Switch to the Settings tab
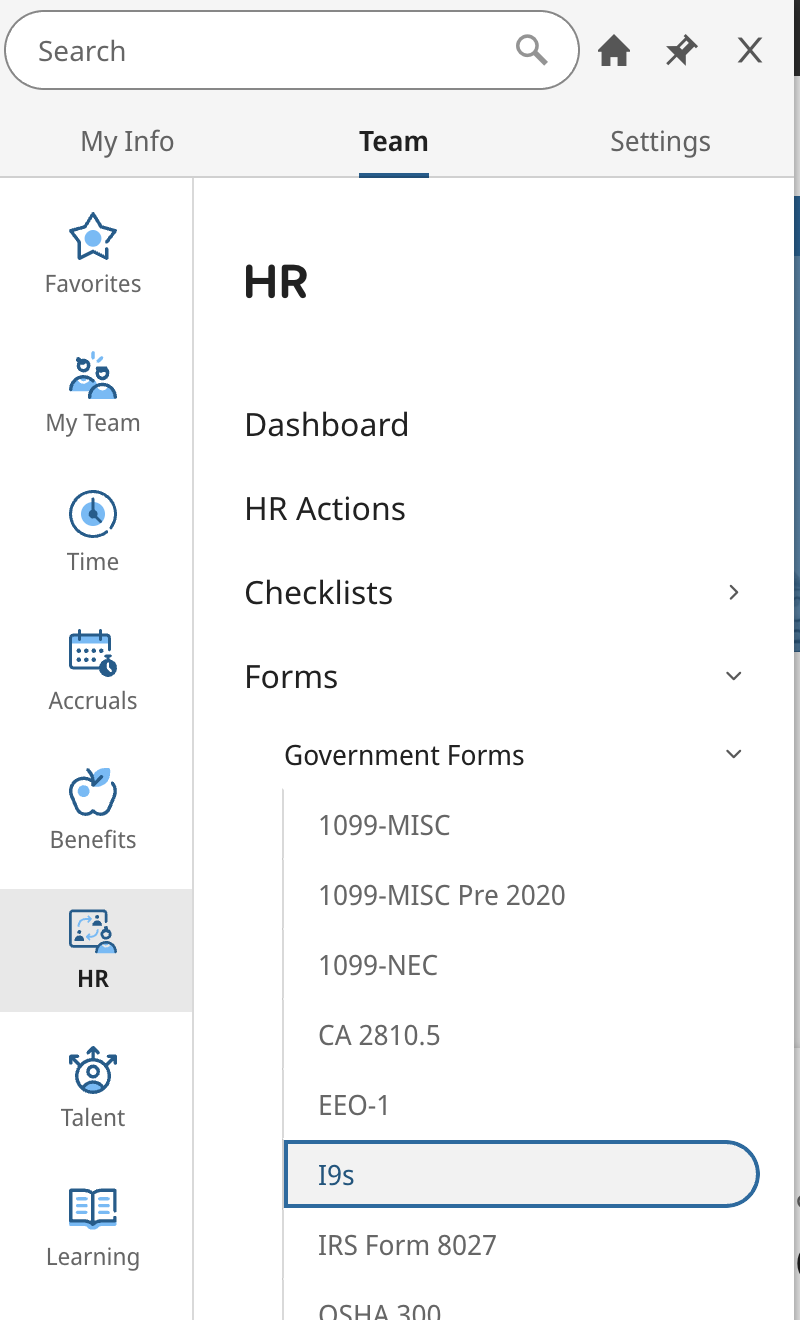Viewport: 800px width, 1320px height. click(x=660, y=142)
